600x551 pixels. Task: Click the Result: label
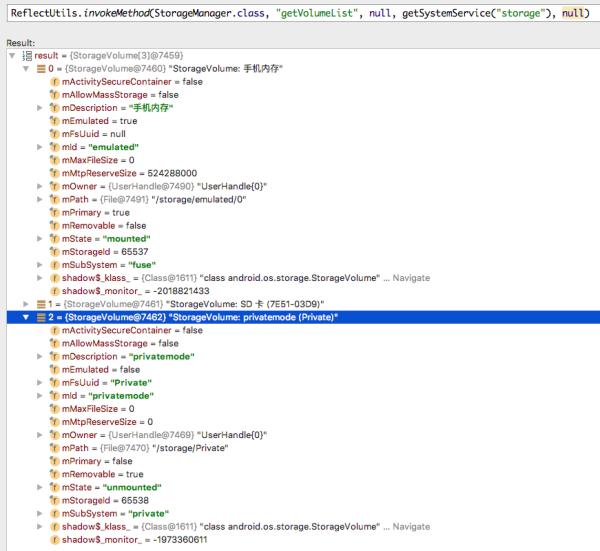pos(21,43)
